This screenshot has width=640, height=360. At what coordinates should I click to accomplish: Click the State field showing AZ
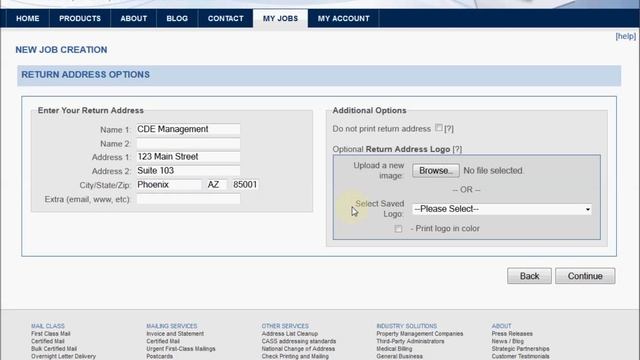point(216,185)
